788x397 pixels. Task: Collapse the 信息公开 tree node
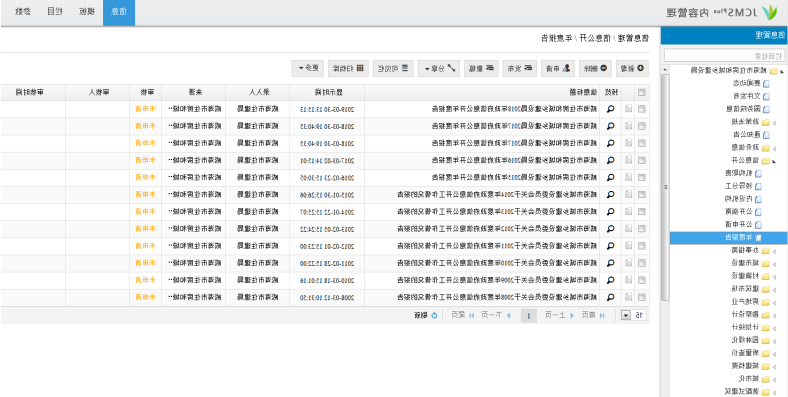coord(774,161)
